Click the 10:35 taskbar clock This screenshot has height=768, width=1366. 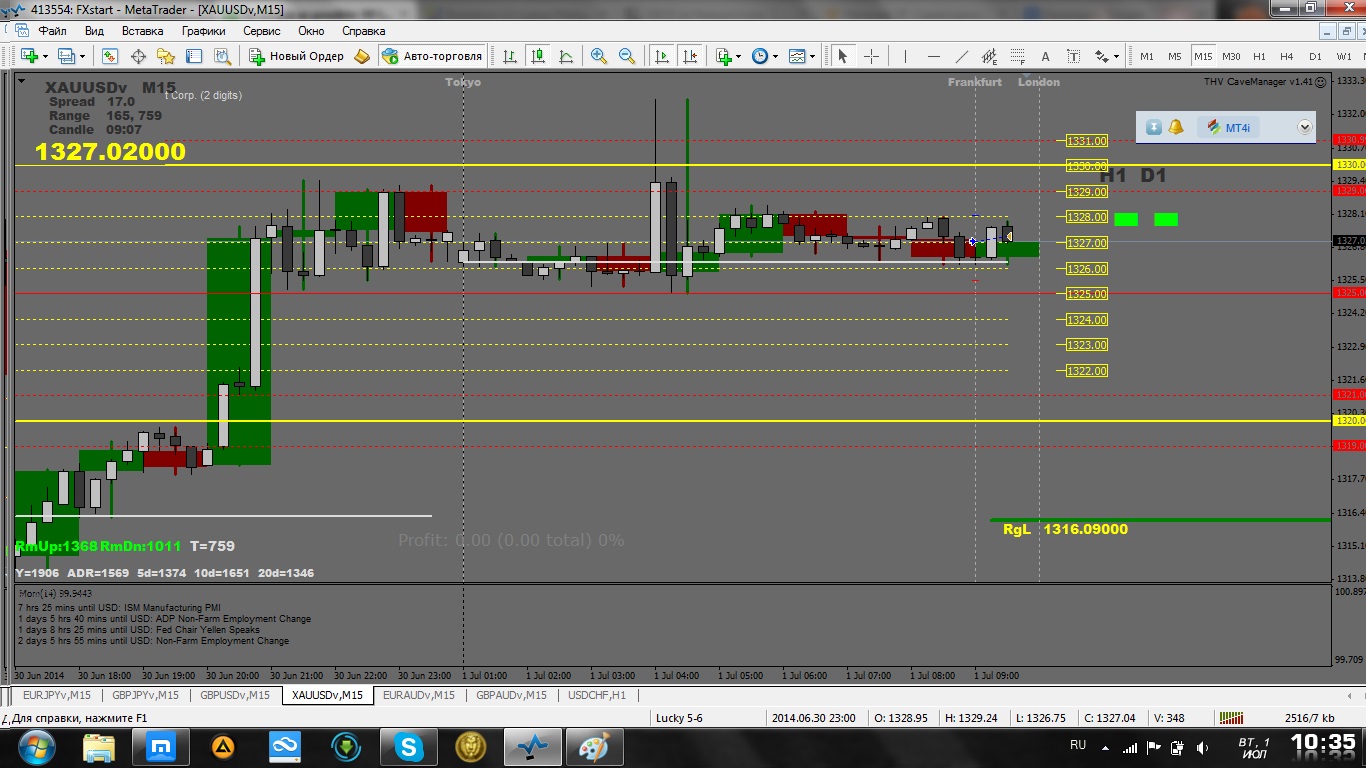click(1322, 744)
